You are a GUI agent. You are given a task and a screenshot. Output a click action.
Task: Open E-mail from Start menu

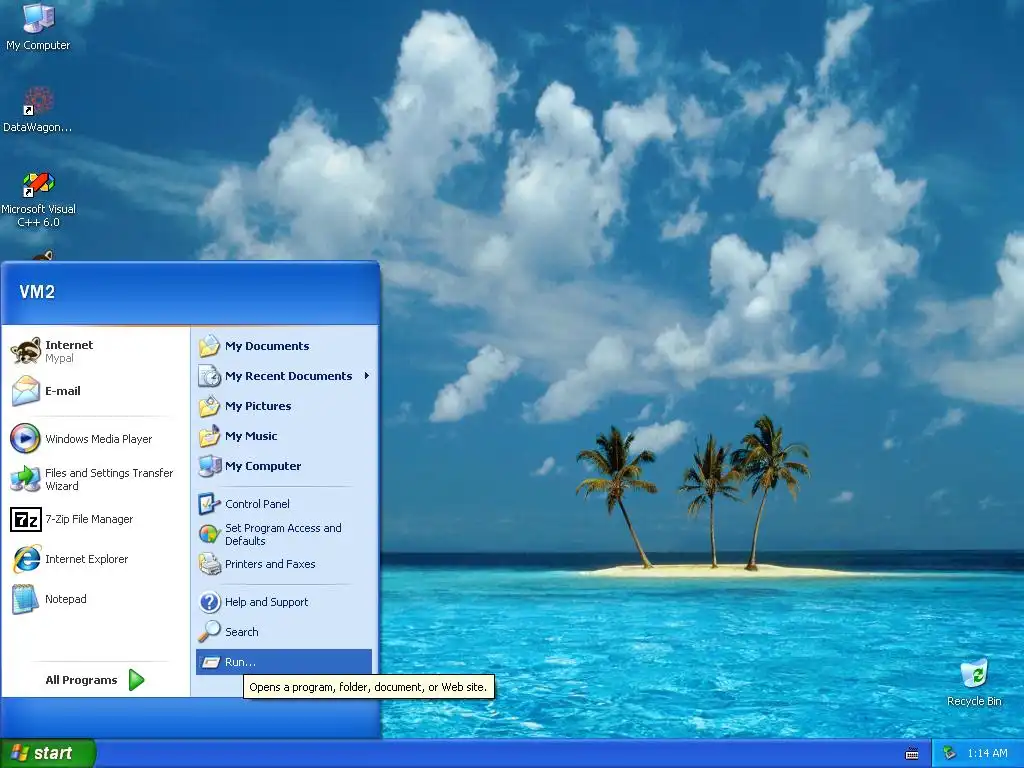pyautogui.click(x=95, y=391)
